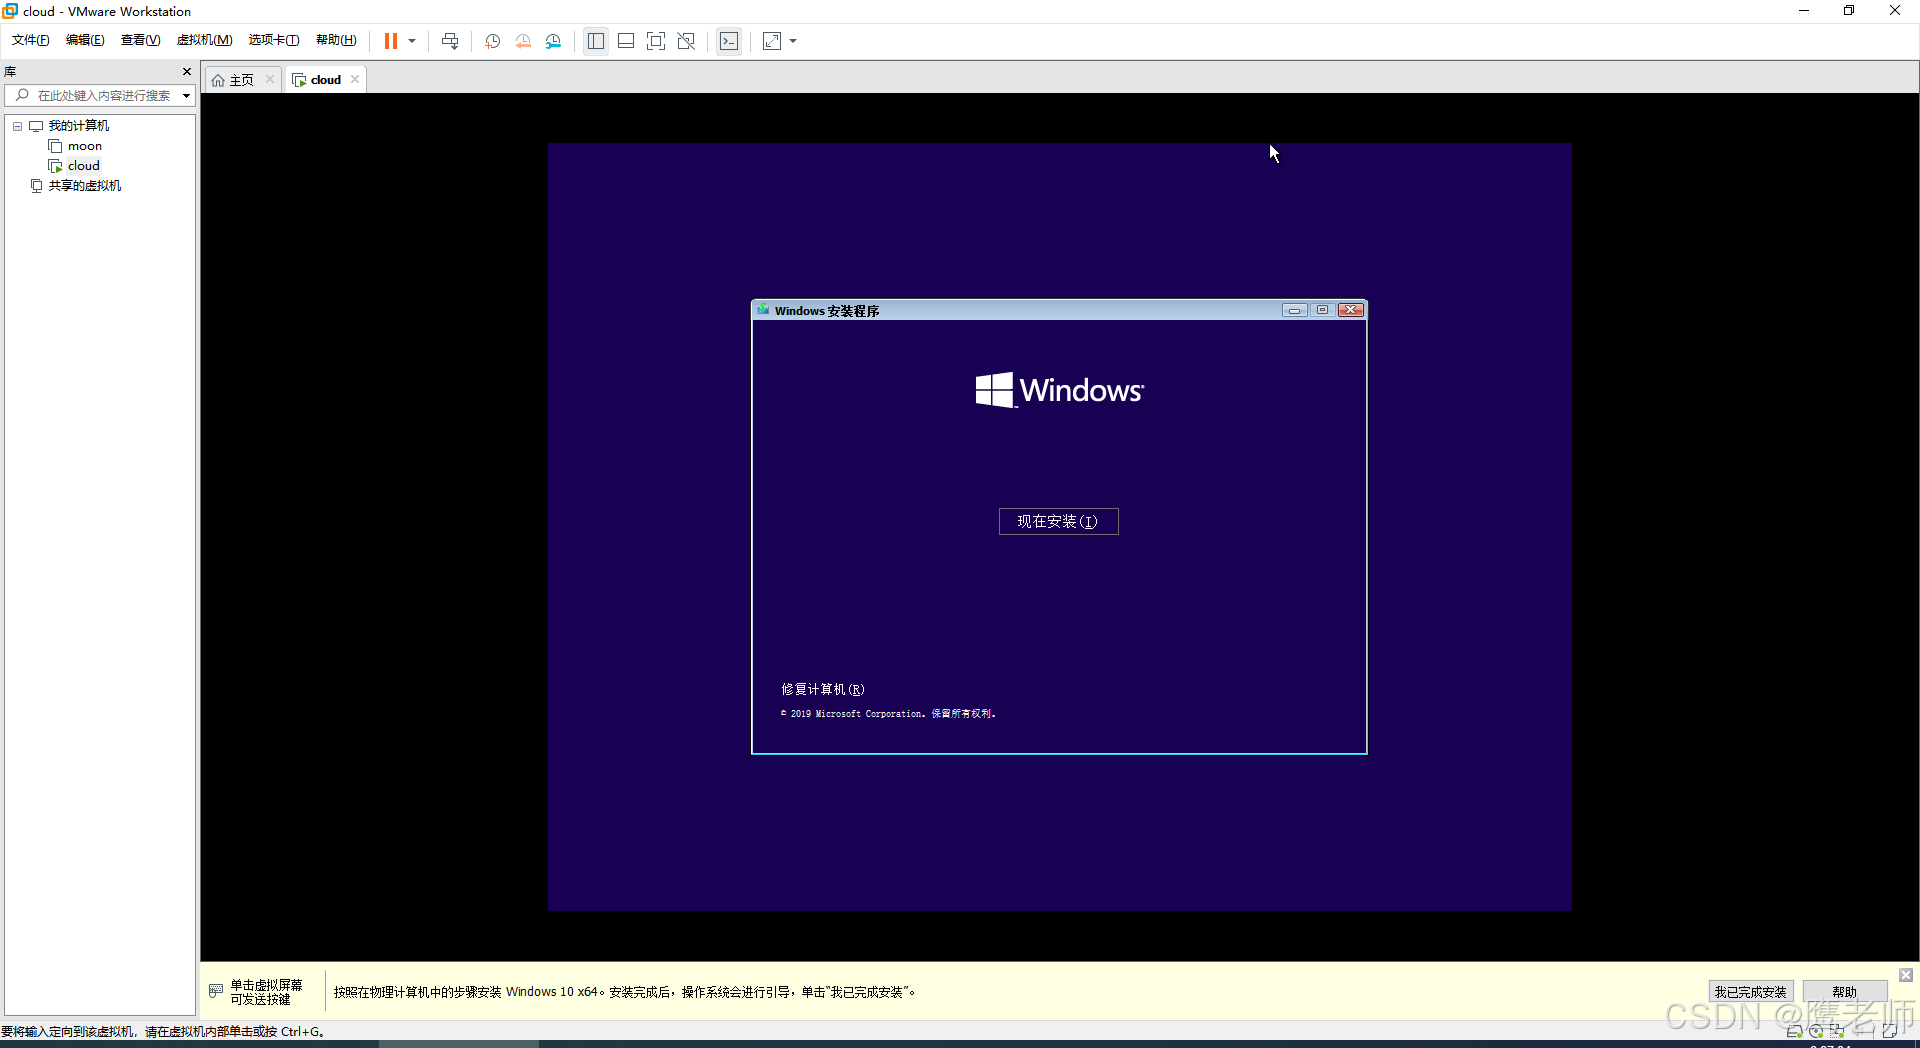The width and height of the screenshot is (1920, 1048).
Task: Select 我的计算机 in the library
Action: pyautogui.click(x=78, y=126)
